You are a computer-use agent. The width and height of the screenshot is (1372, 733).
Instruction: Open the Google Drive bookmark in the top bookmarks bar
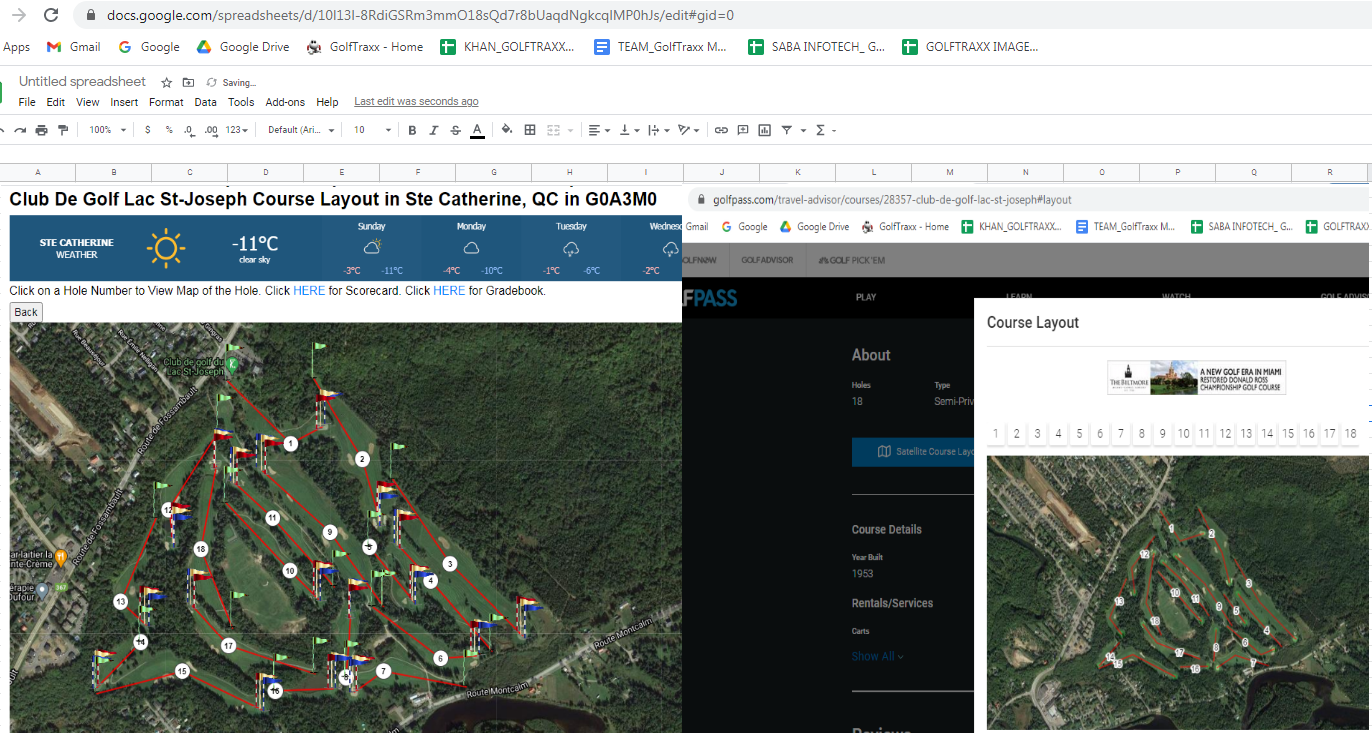click(x=242, y=47)
